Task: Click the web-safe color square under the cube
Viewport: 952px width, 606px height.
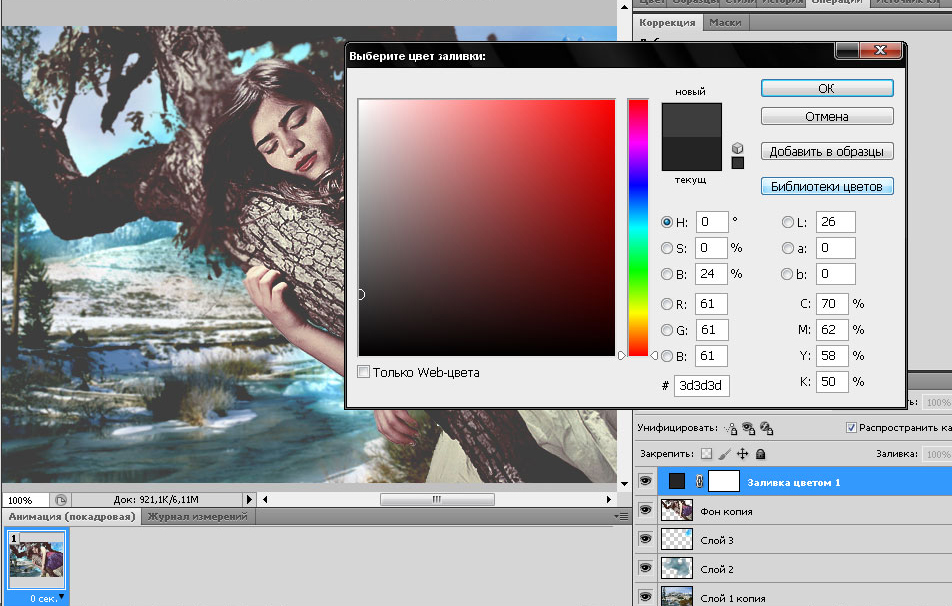Action: click(738, 163)
